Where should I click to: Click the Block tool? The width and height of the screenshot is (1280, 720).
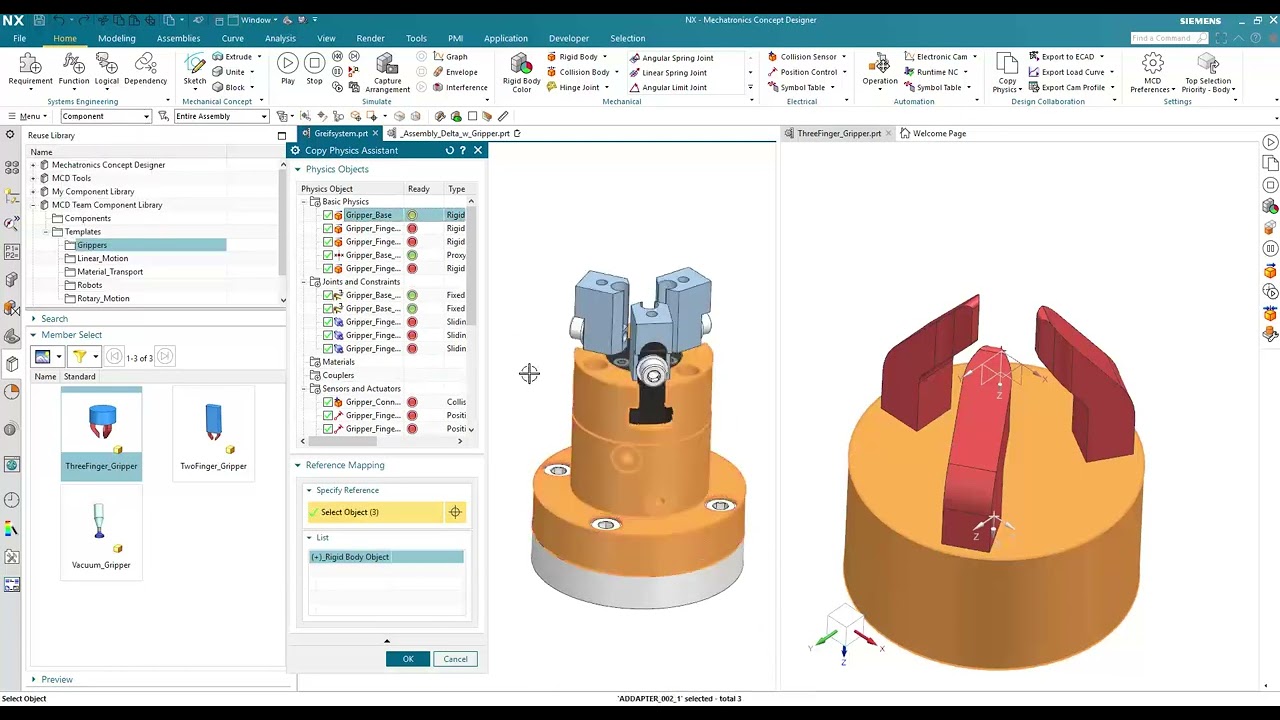pyautogui.click(x=229, y=87)
